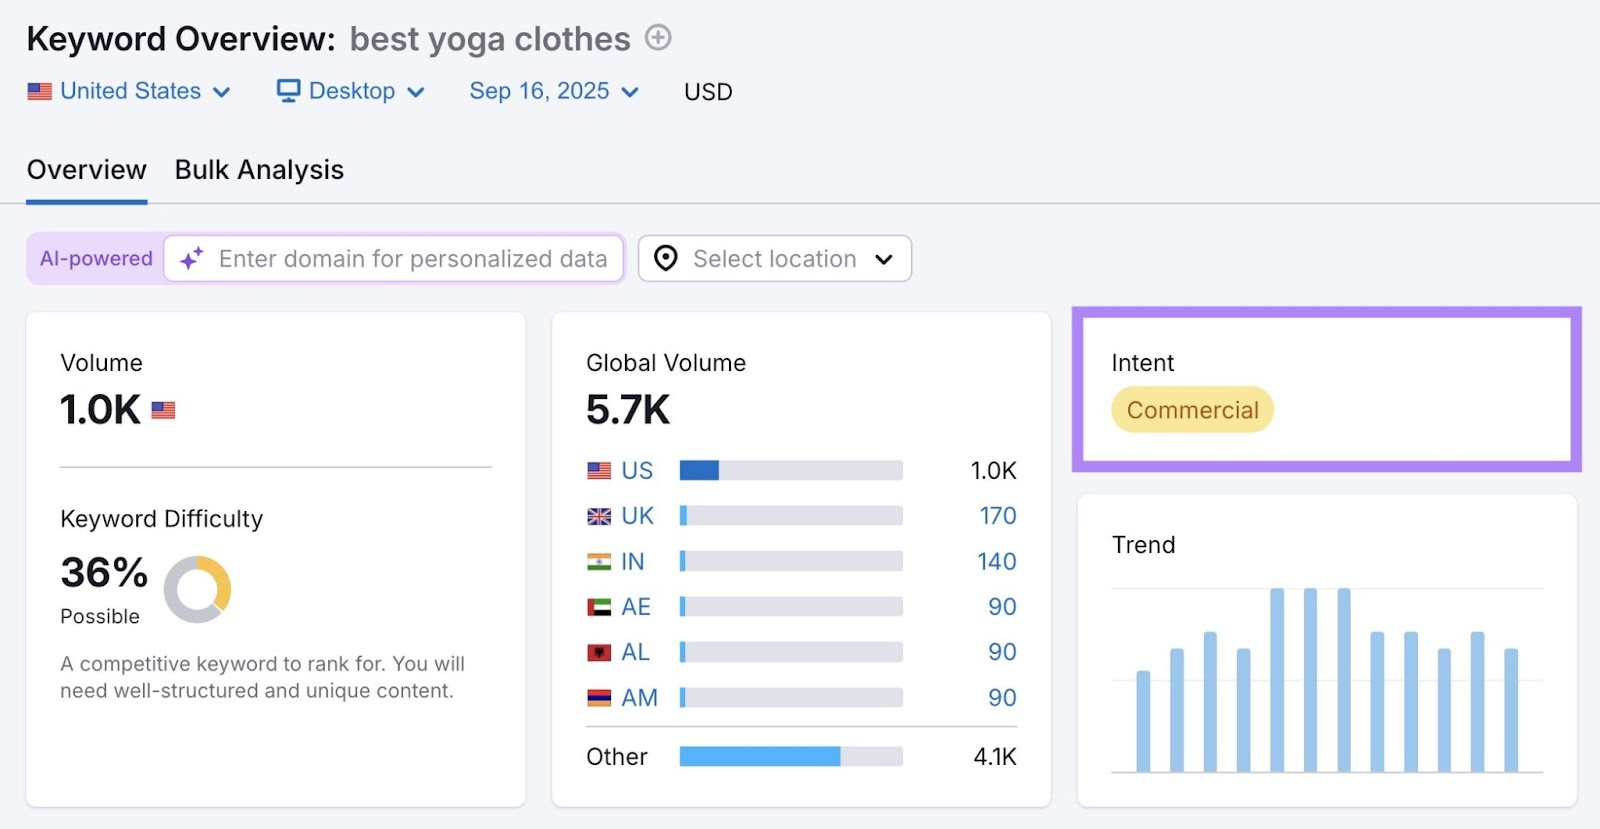Expand the Select location dropdown
This screenshot has width=1600, height=829.
(775, 259)
